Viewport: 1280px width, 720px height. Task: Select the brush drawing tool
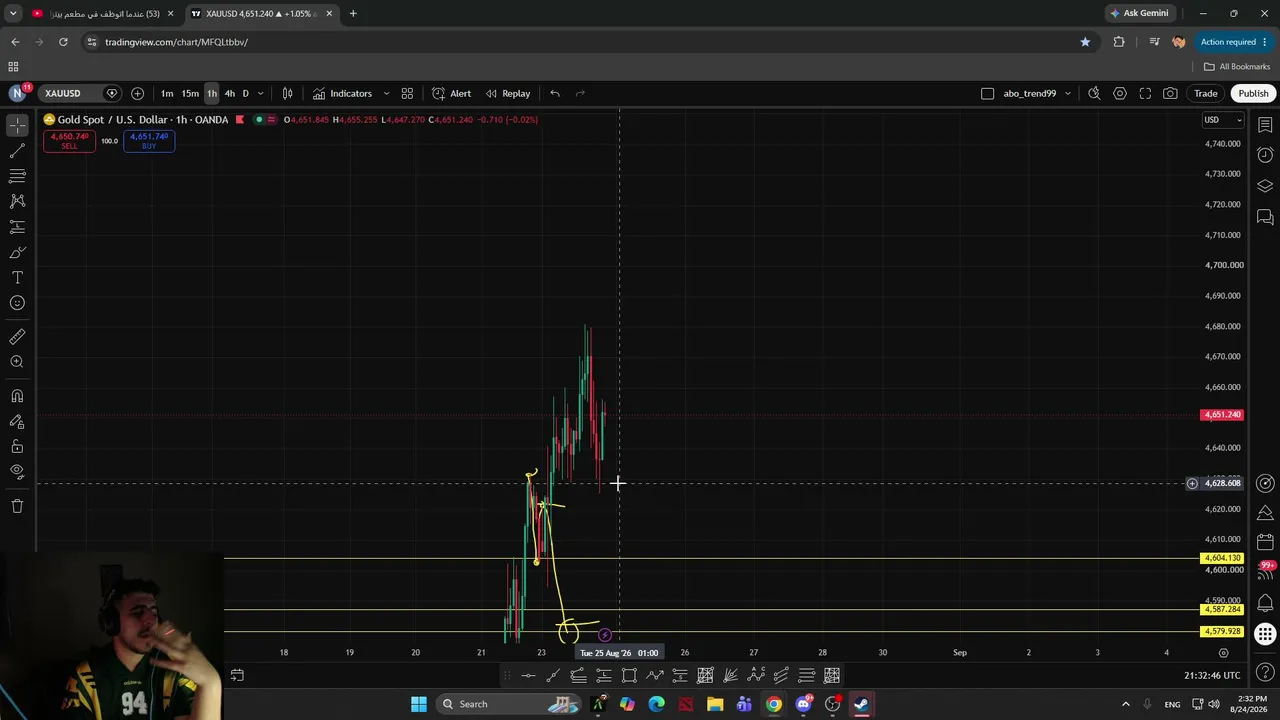[x=17, y=253]
